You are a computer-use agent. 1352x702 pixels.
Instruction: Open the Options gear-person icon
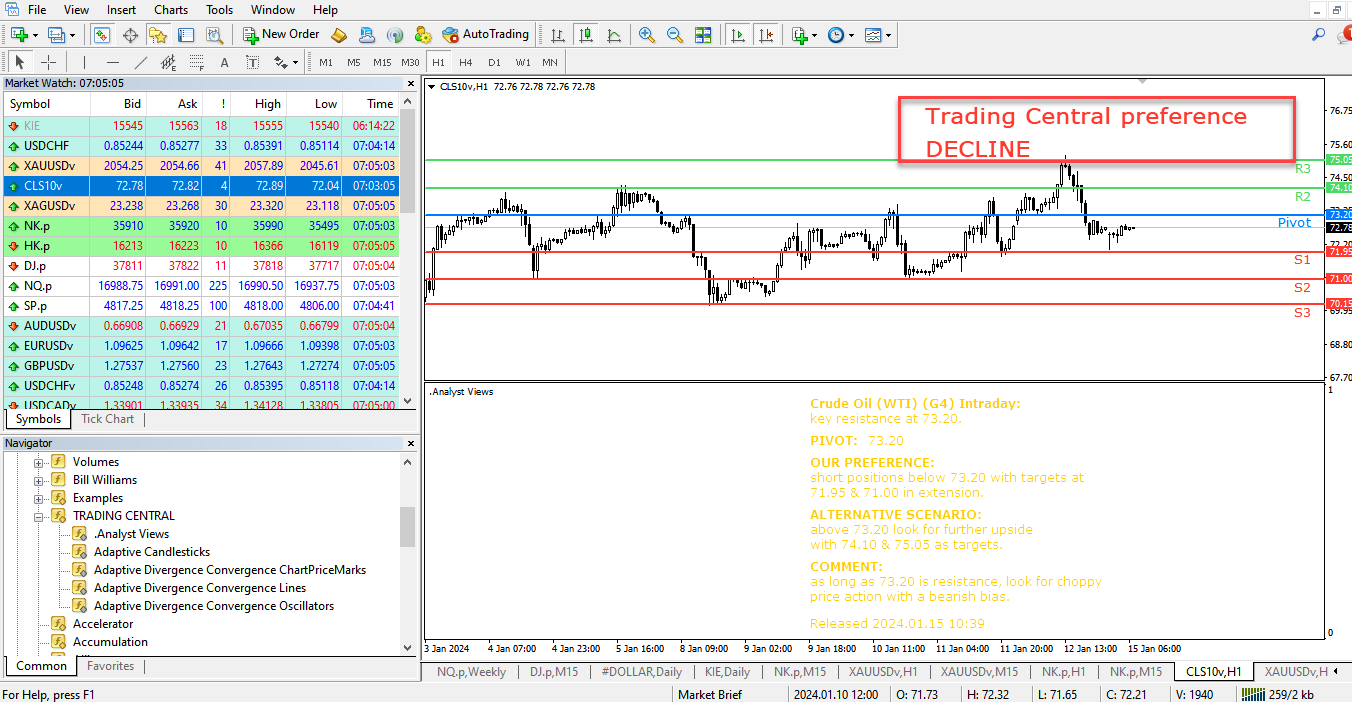422,35
